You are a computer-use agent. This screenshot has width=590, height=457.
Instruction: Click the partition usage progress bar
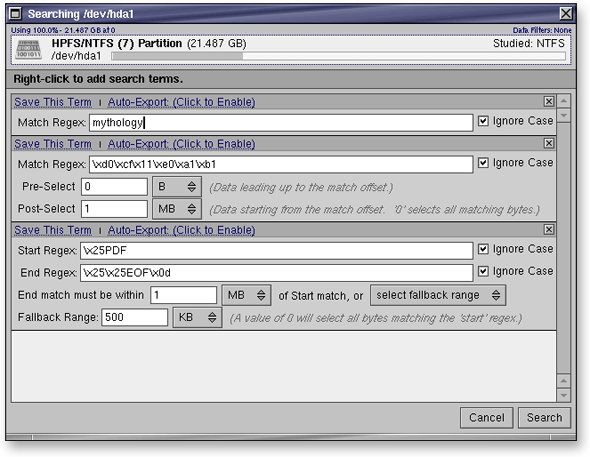[338, 56]
